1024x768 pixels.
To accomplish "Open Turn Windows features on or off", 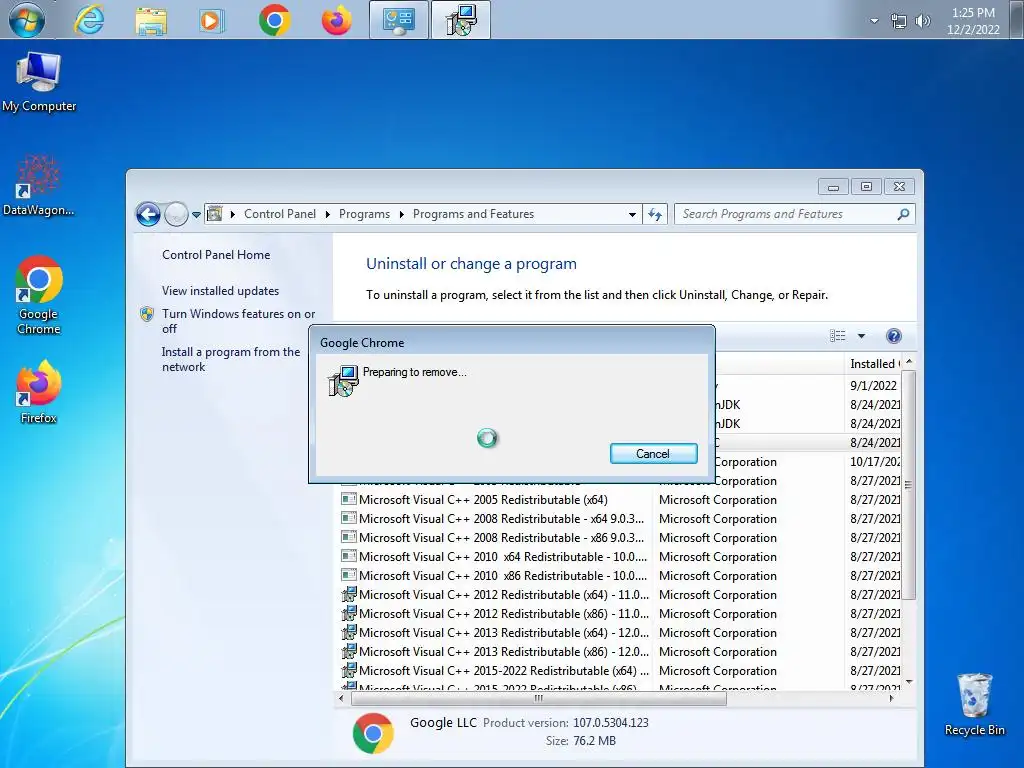I will [x=238, y=321].
